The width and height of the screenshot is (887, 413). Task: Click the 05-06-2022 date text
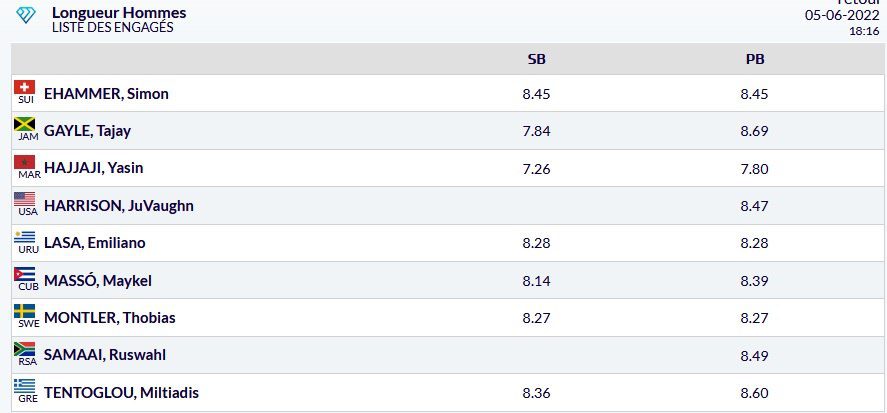pos(842,15)
